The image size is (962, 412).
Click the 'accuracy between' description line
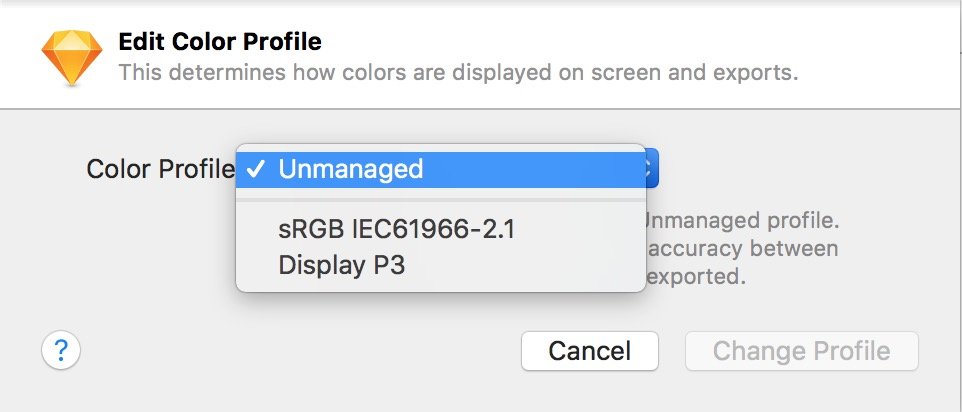tap(742, 248)
